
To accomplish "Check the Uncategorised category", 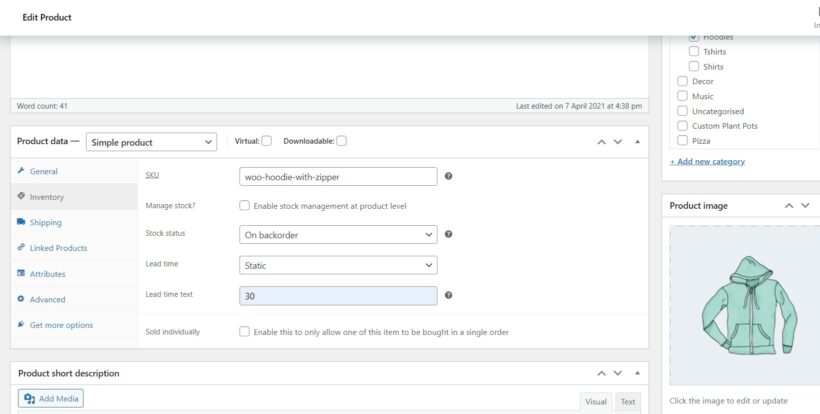I will point(682,111).
